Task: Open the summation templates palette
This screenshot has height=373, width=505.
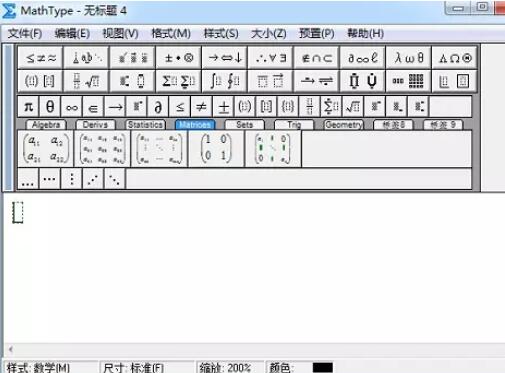Action: 178,81
